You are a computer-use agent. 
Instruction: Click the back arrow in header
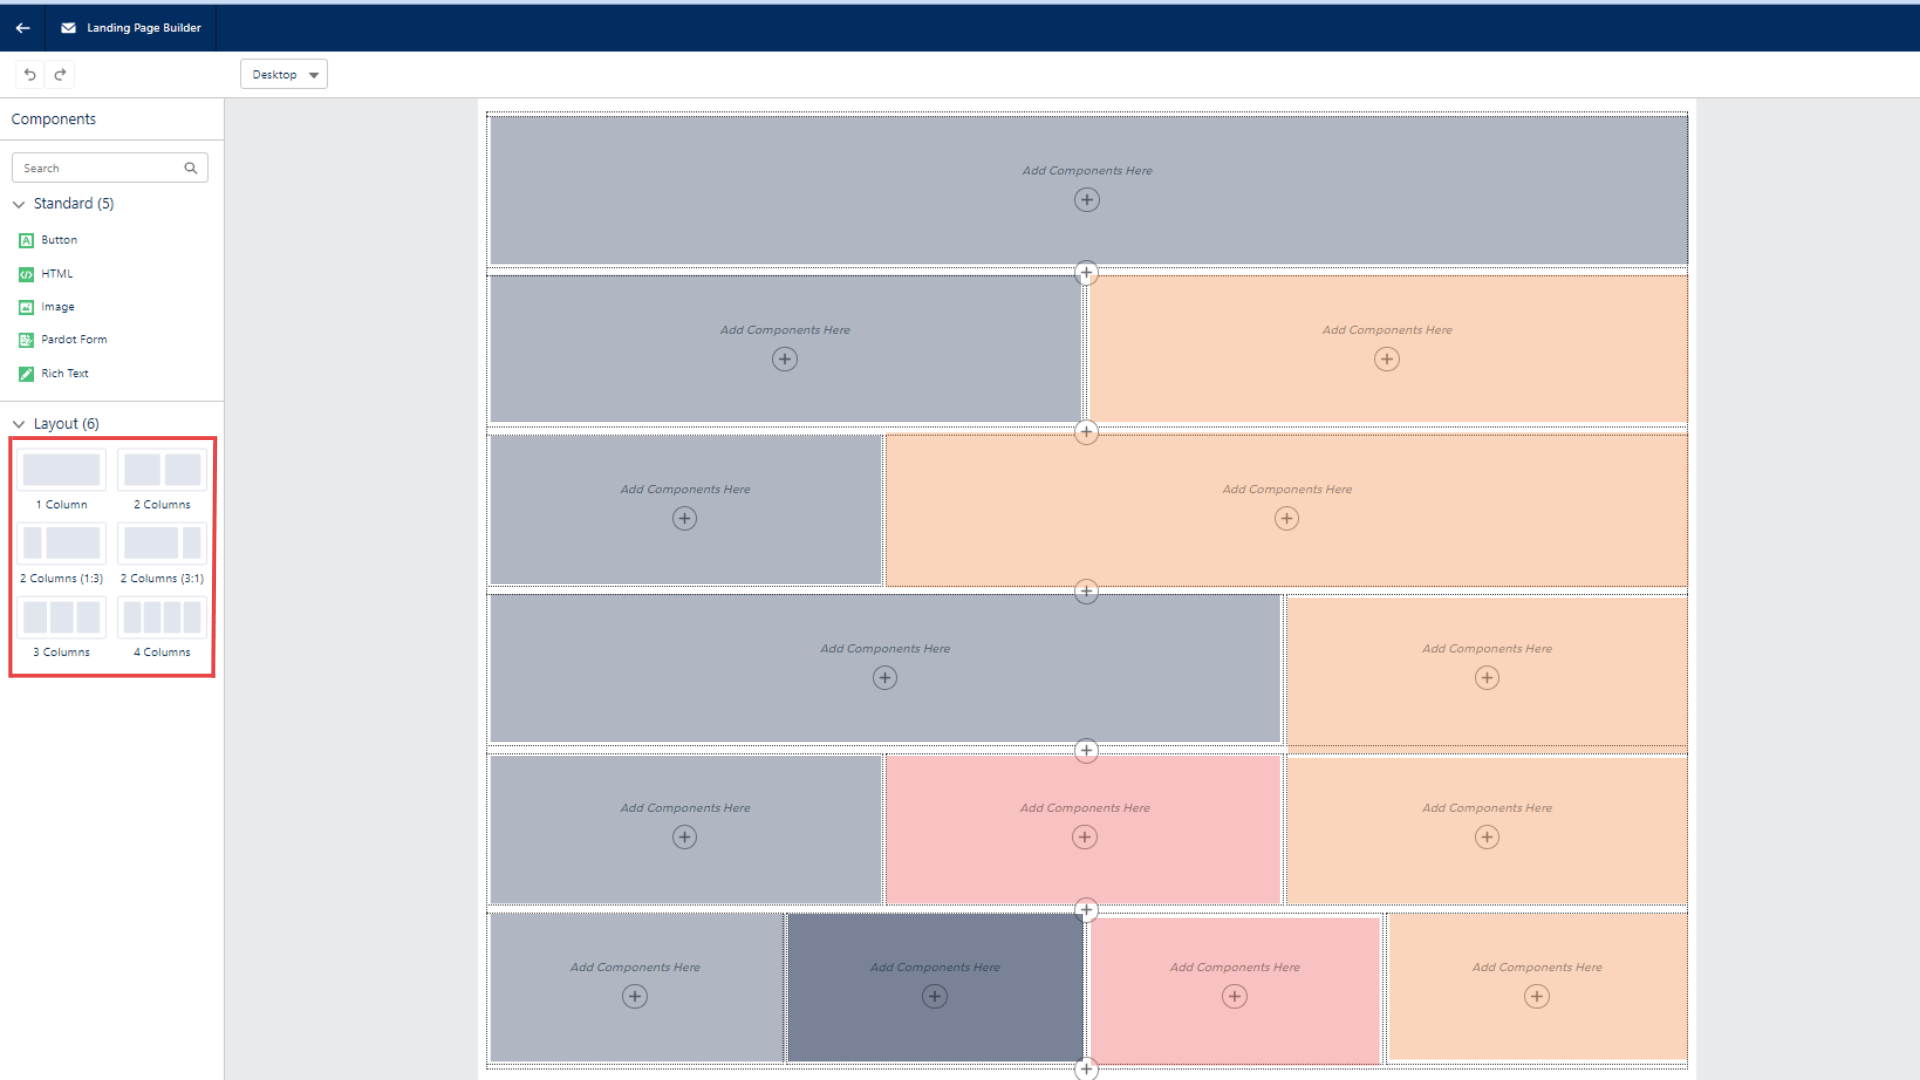tap(22, 28)
